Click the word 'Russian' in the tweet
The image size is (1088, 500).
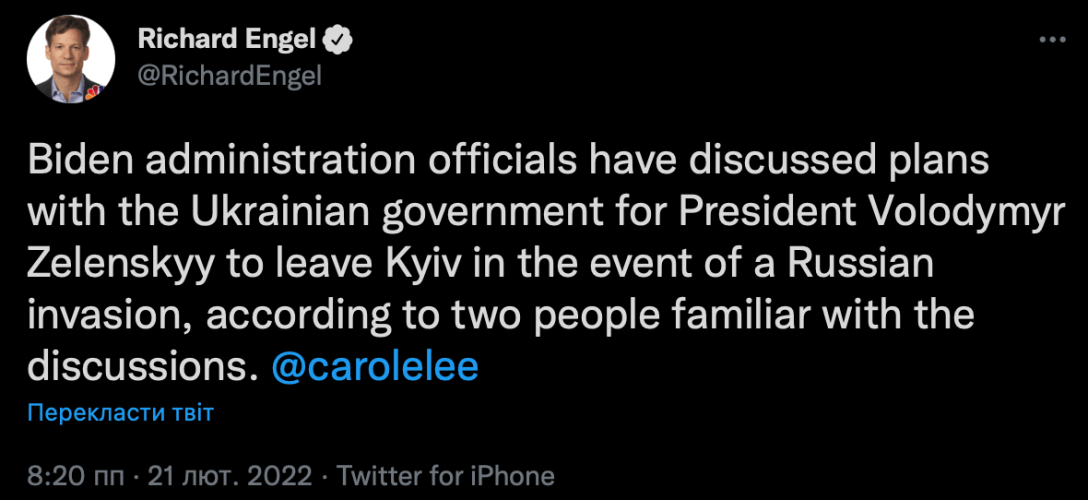pos(857,265)
